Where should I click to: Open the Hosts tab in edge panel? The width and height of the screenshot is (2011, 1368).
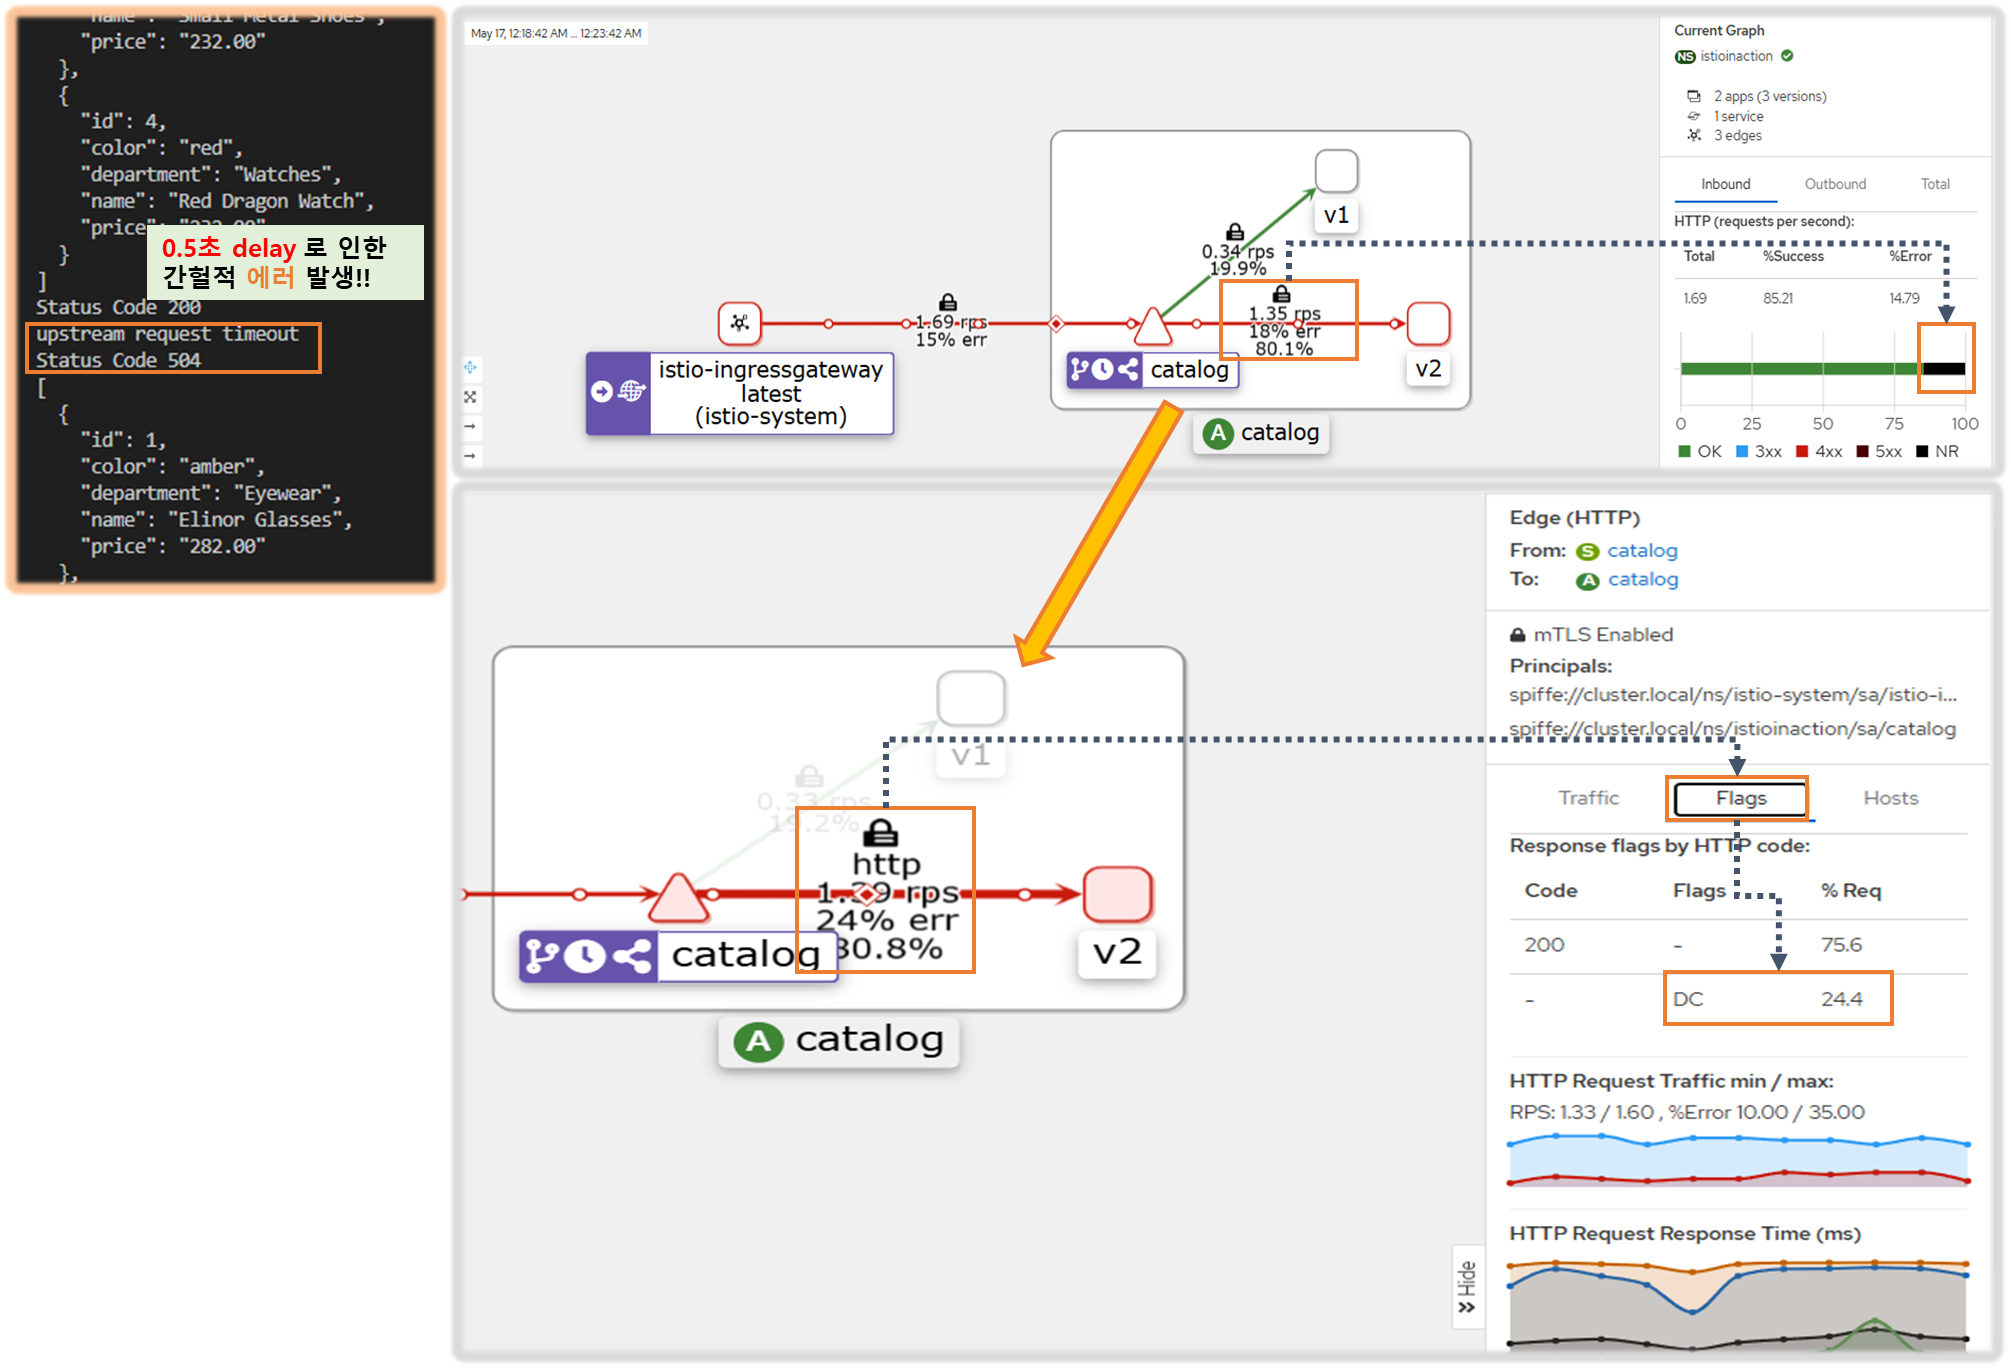point(1890,798)
